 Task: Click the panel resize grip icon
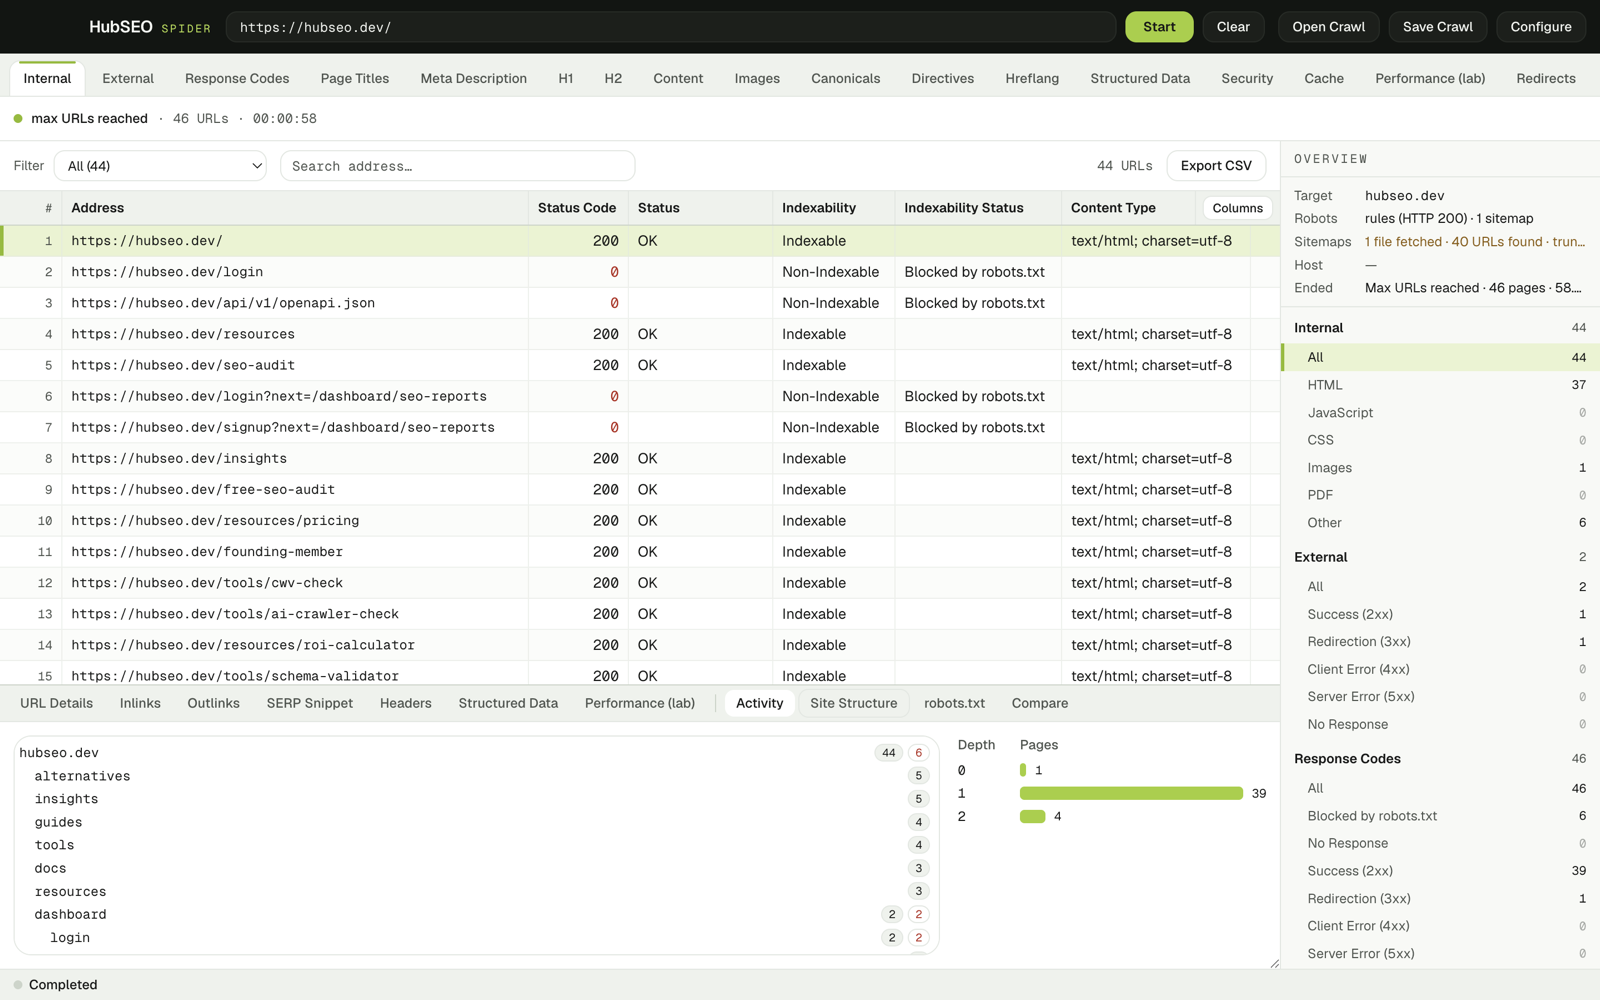point(1274,964)
